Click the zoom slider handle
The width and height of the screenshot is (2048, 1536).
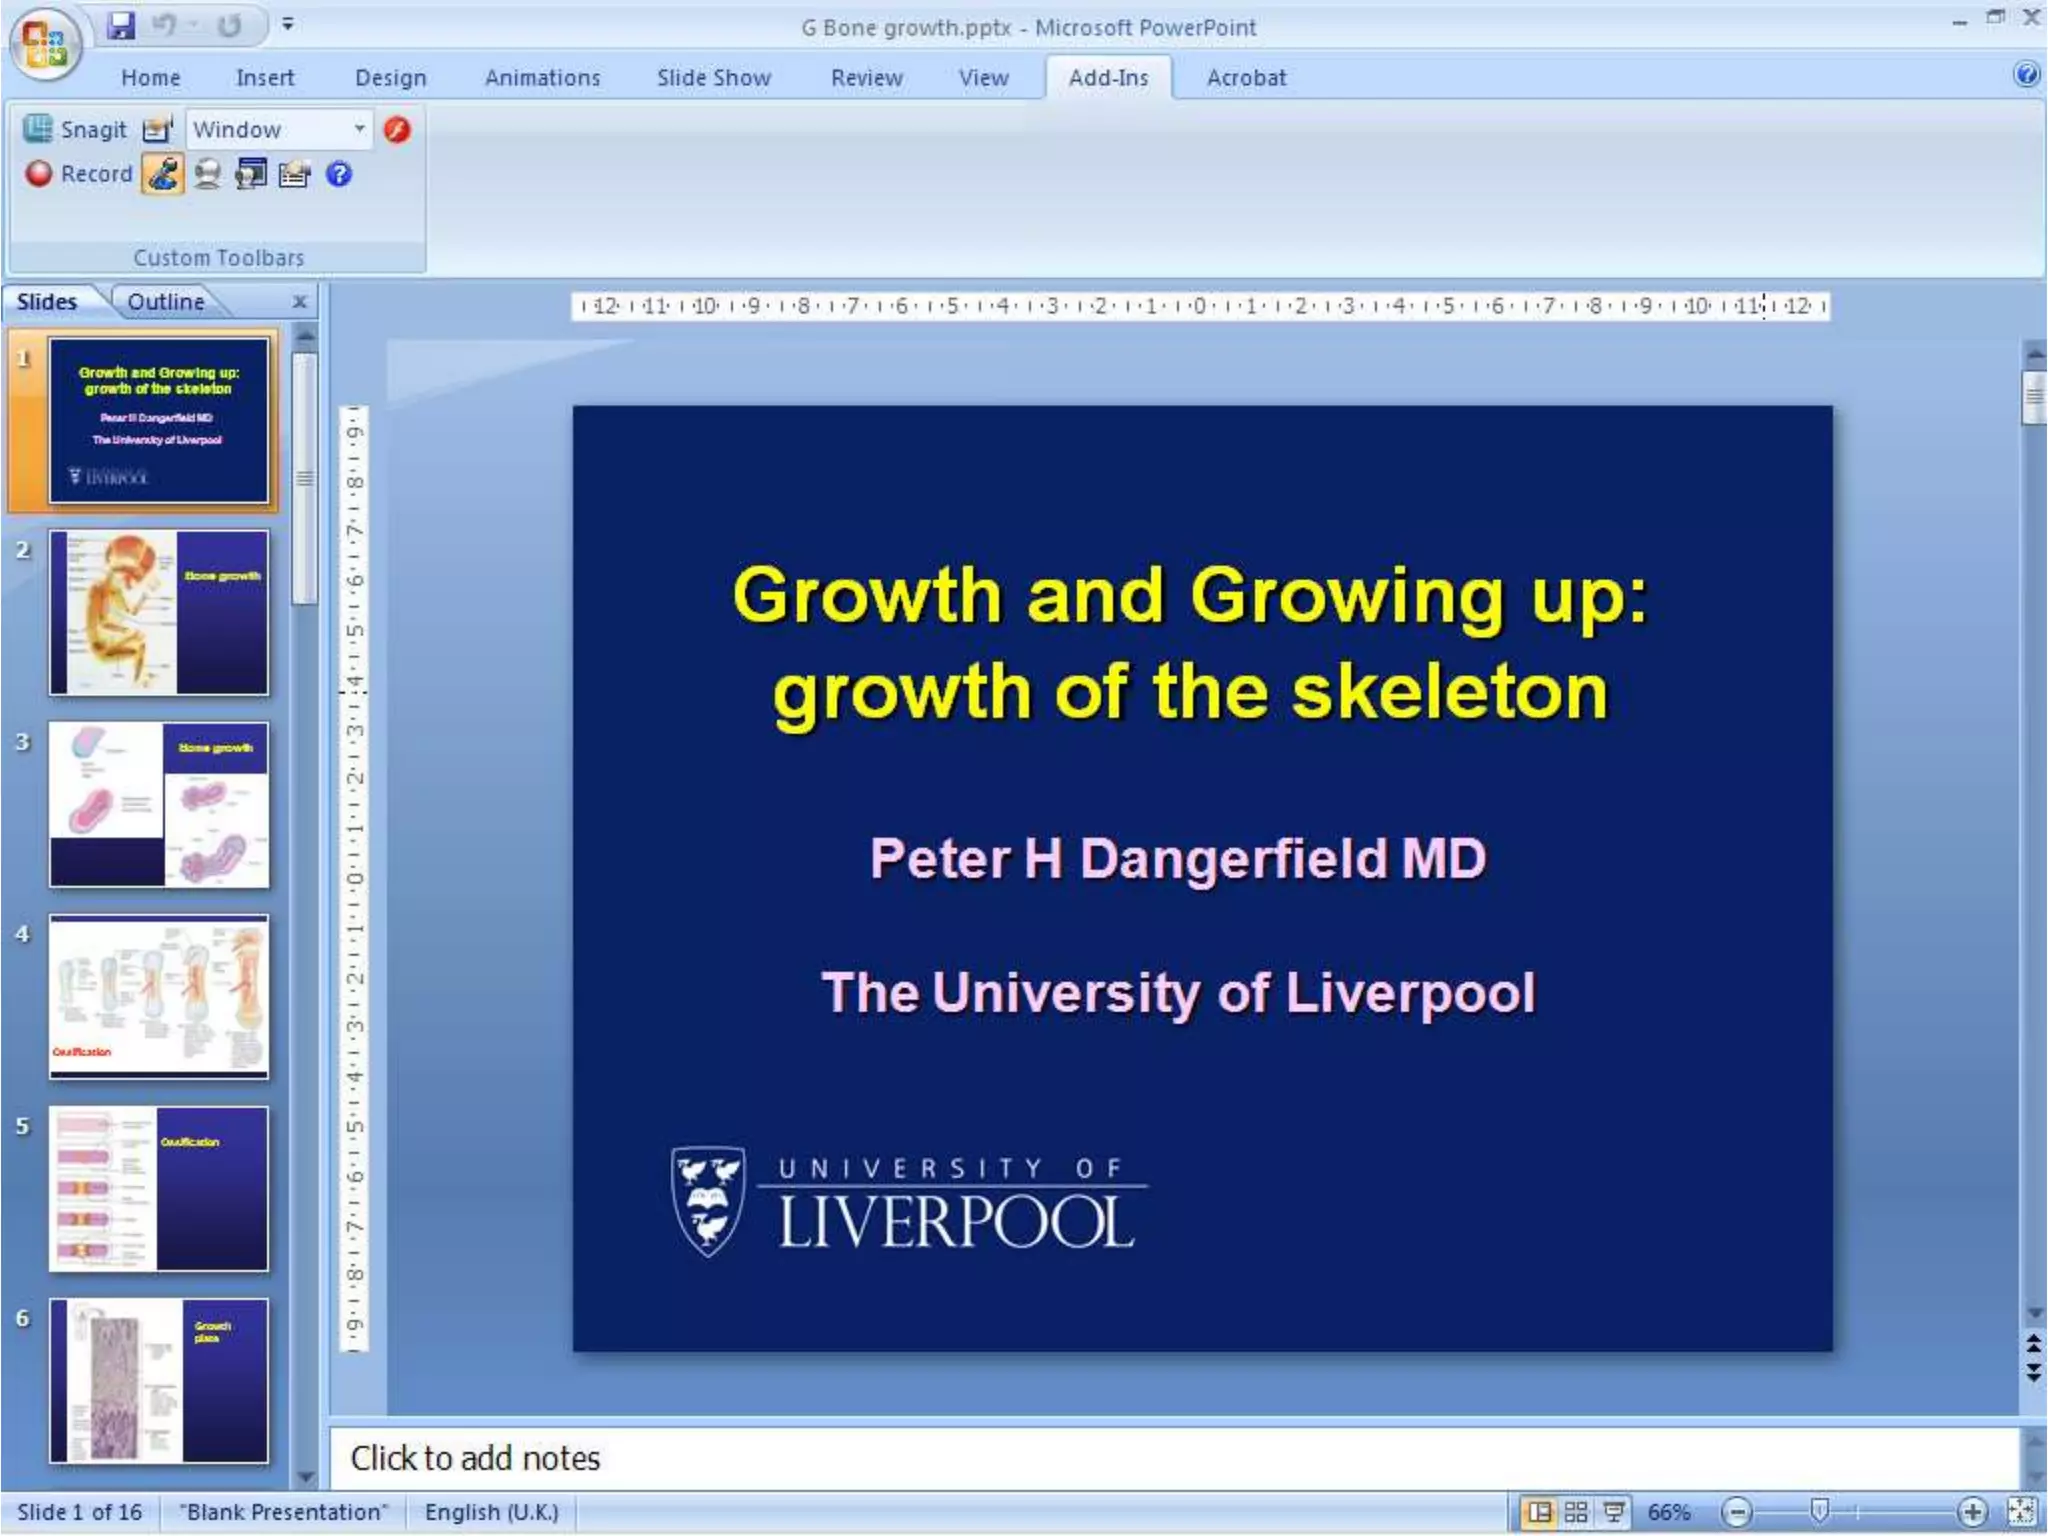click(1820, 1509)
